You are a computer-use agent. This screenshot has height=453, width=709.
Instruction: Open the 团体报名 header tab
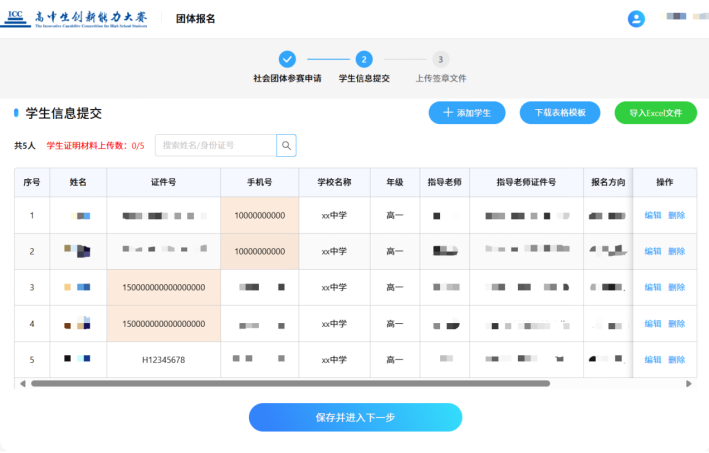coord(195,19)
